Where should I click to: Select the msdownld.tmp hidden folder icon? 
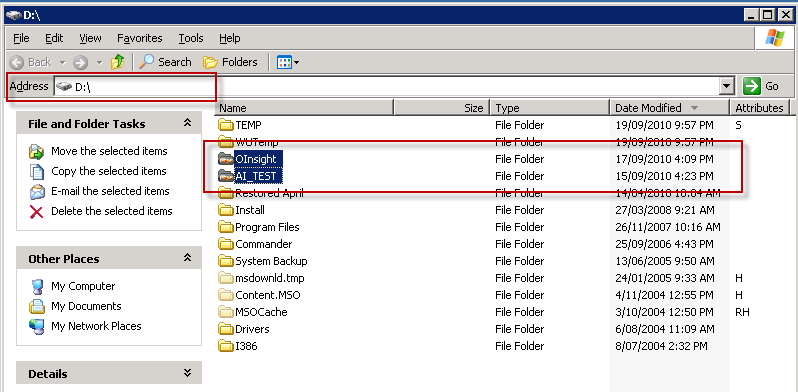tap(225, 278)
